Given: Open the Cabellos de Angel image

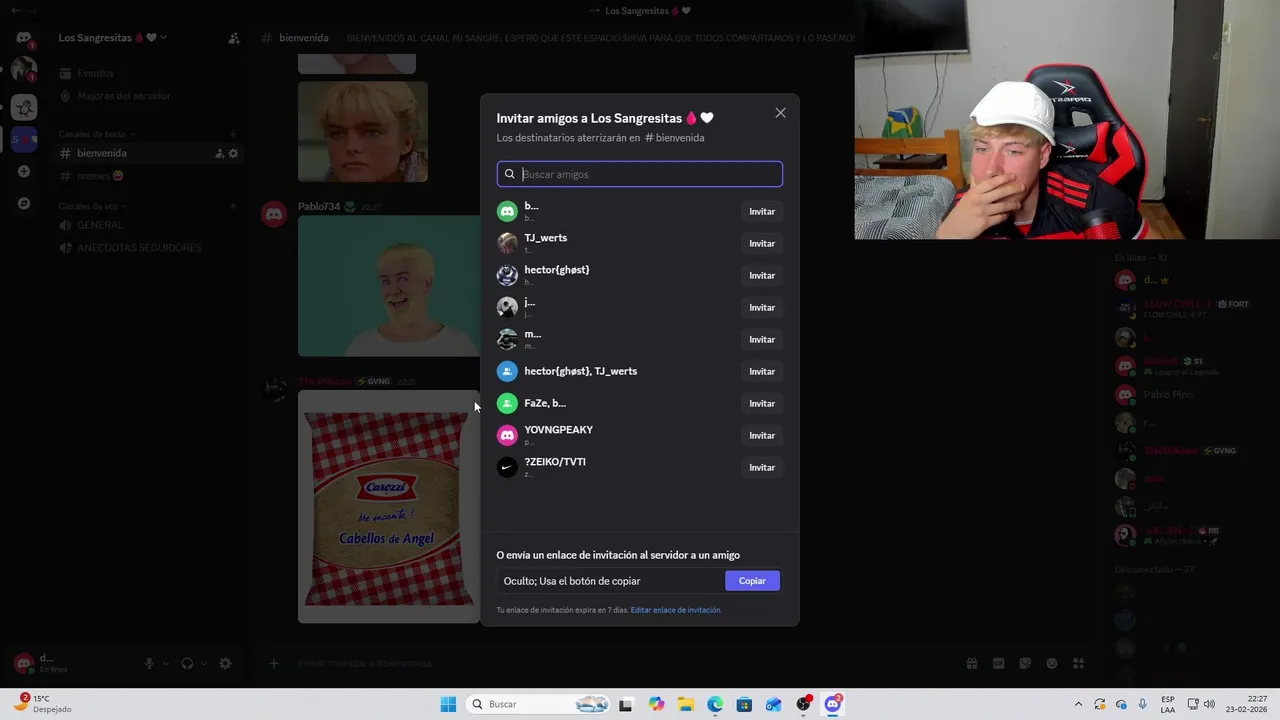Looking at the screenshot, I should click(x=389, y=507).
